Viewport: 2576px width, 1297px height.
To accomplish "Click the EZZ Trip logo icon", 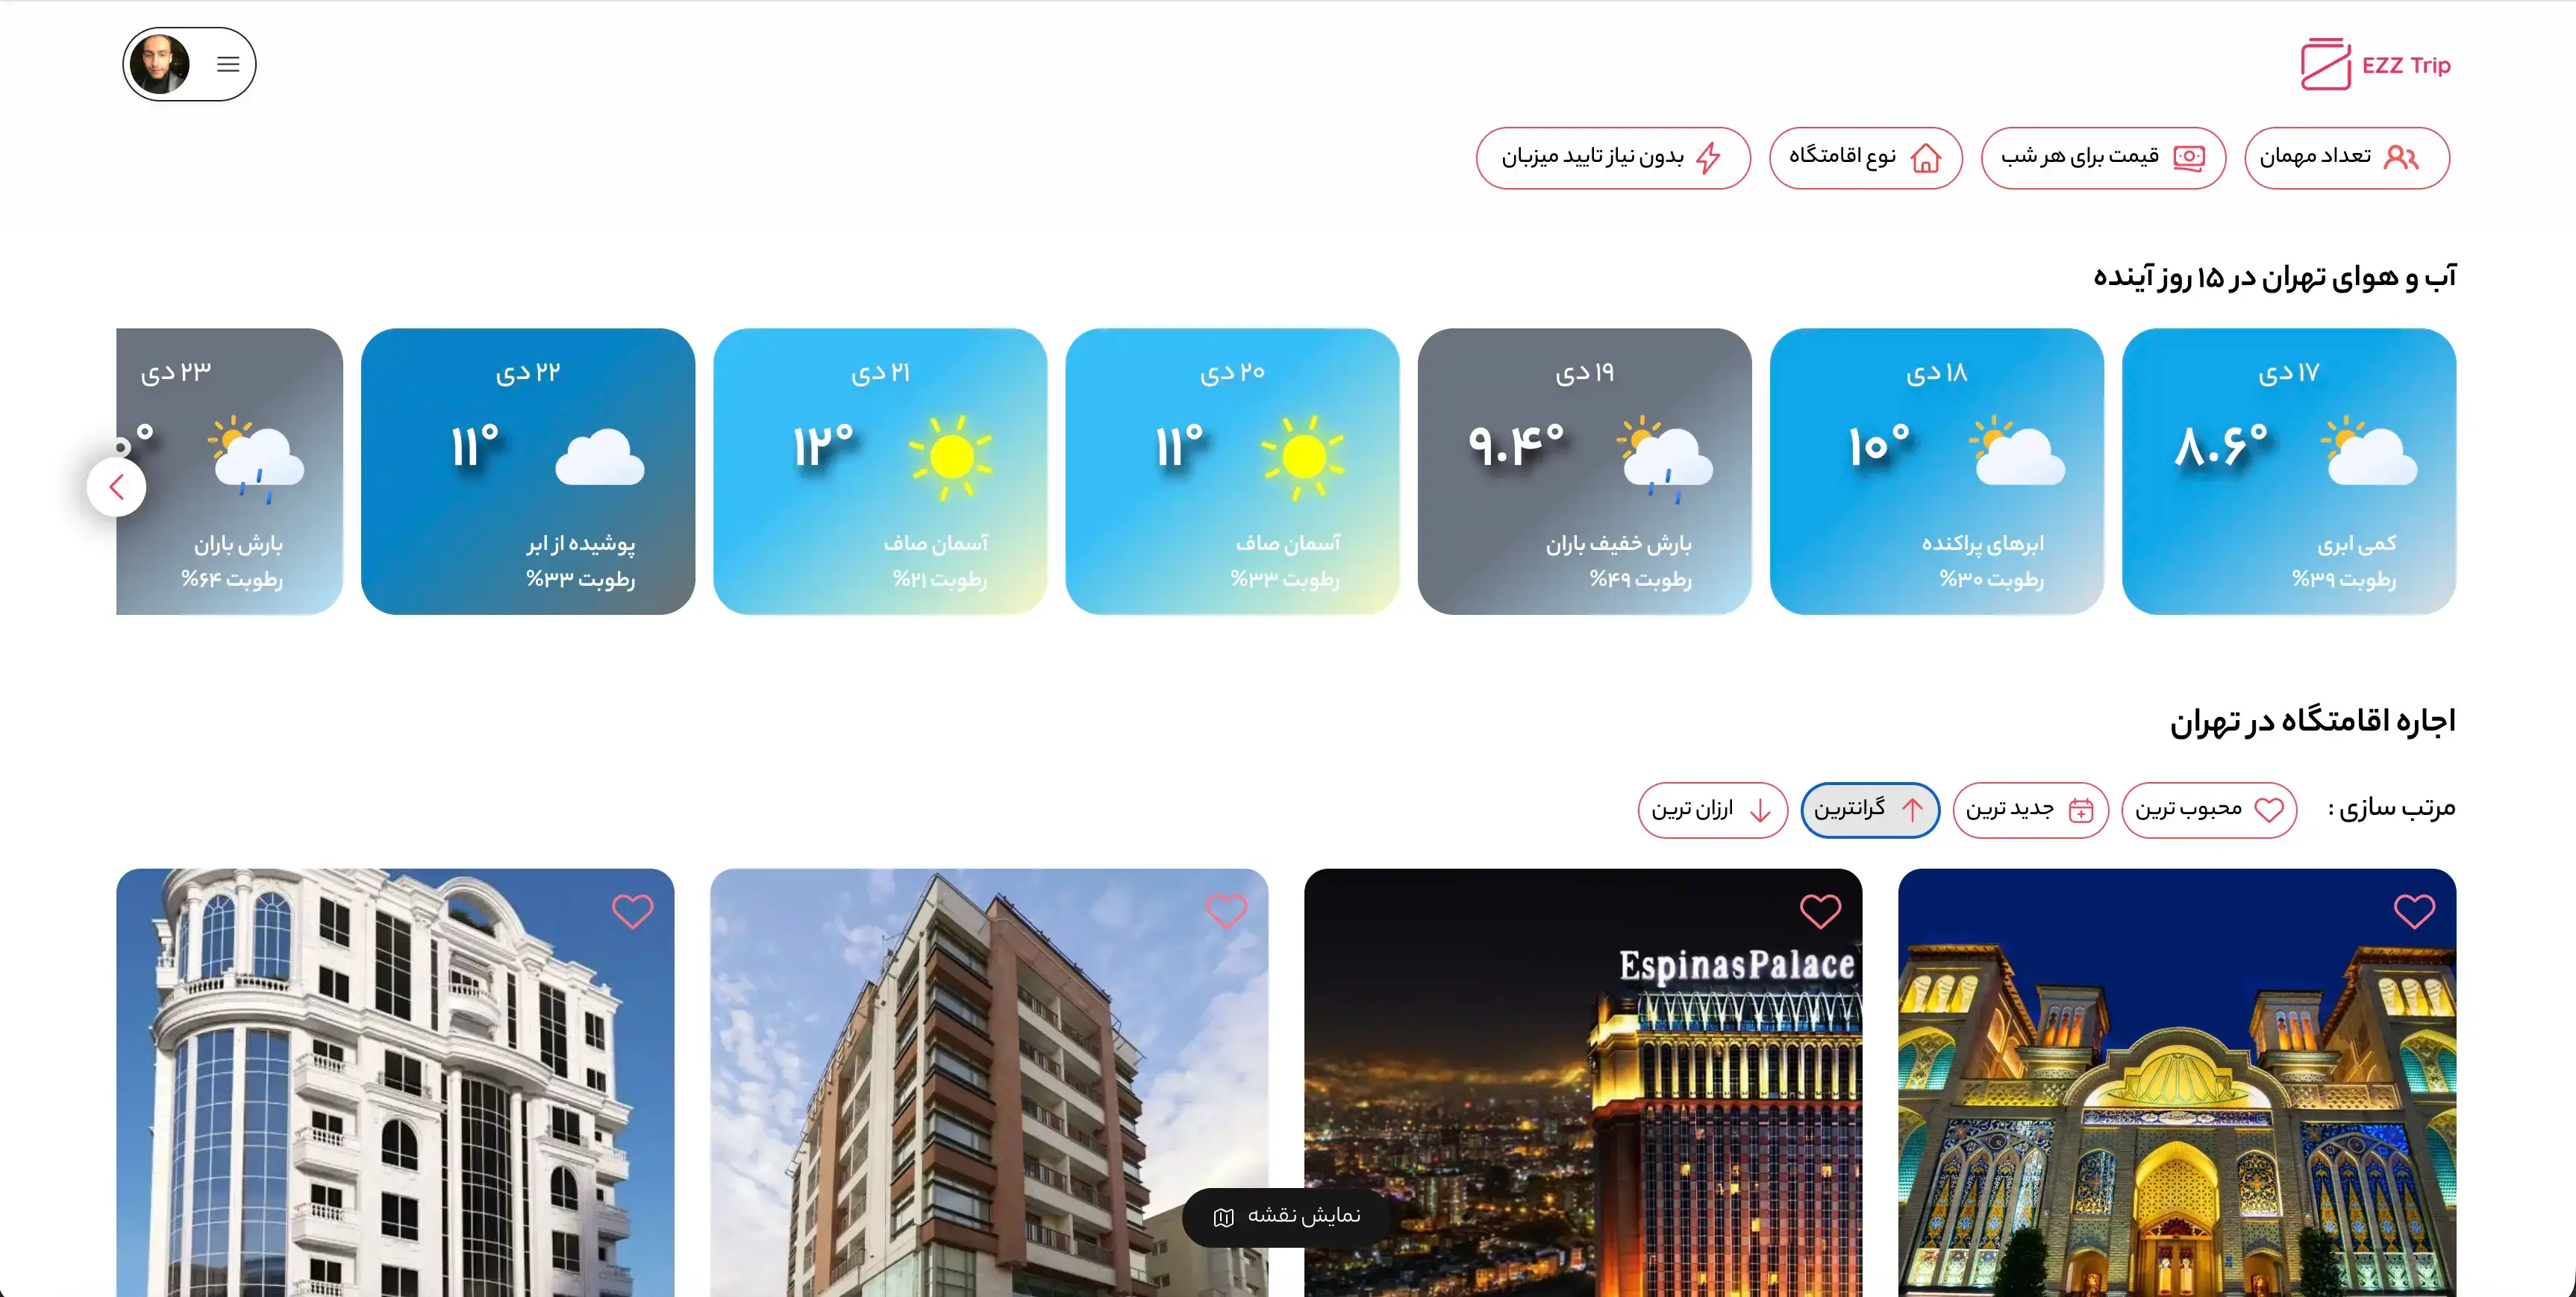I will click(2325, 65).
